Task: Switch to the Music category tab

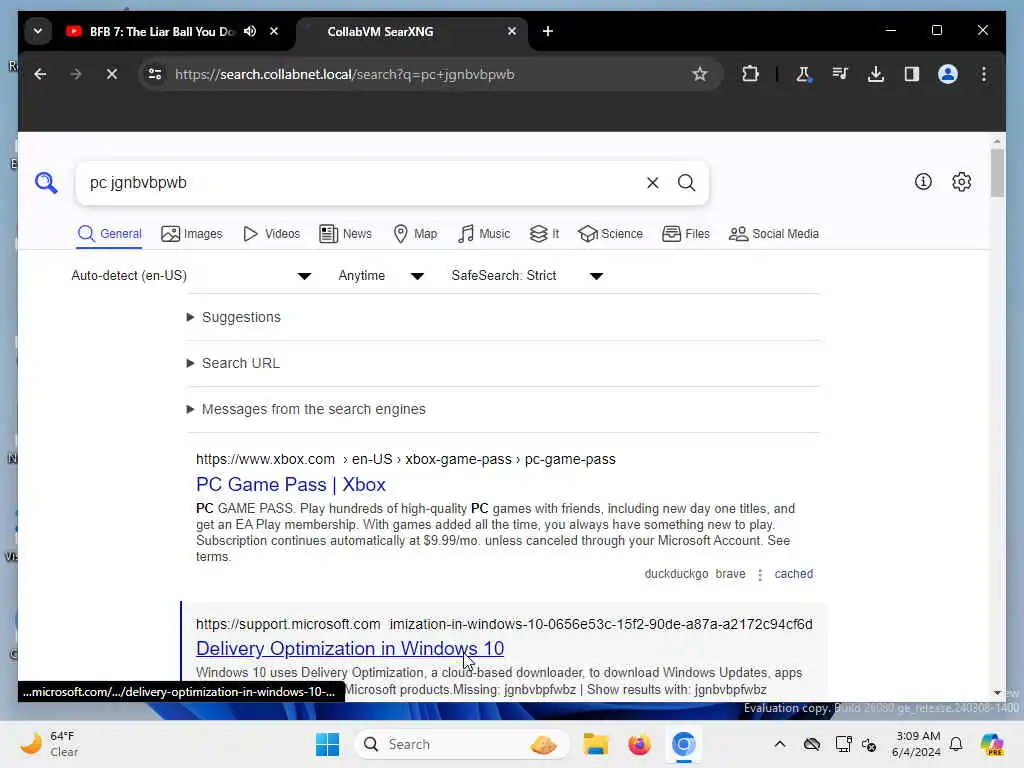Action: click(484, 234)
